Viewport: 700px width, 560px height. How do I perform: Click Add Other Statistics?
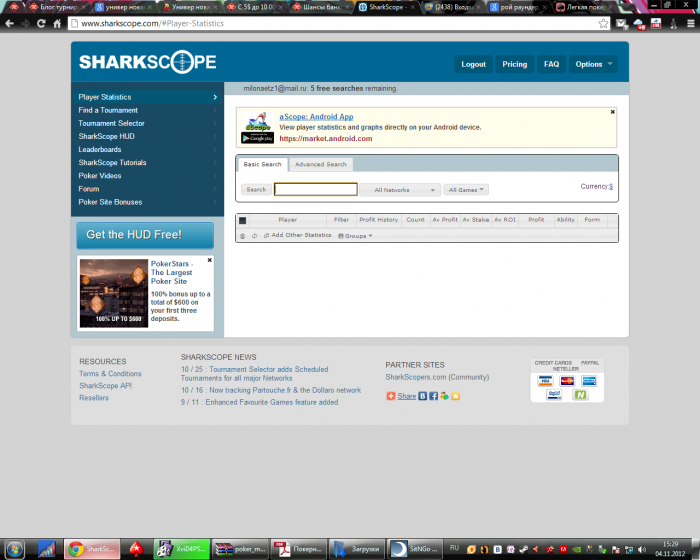click(297, 235)
